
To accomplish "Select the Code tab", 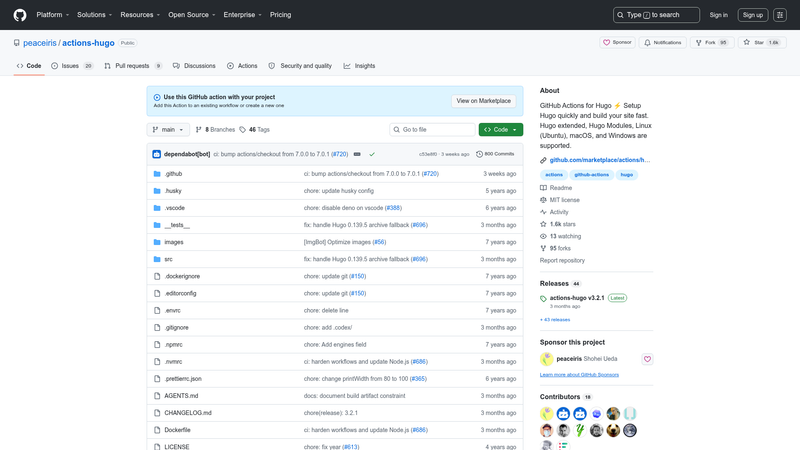I will (29, 66).
